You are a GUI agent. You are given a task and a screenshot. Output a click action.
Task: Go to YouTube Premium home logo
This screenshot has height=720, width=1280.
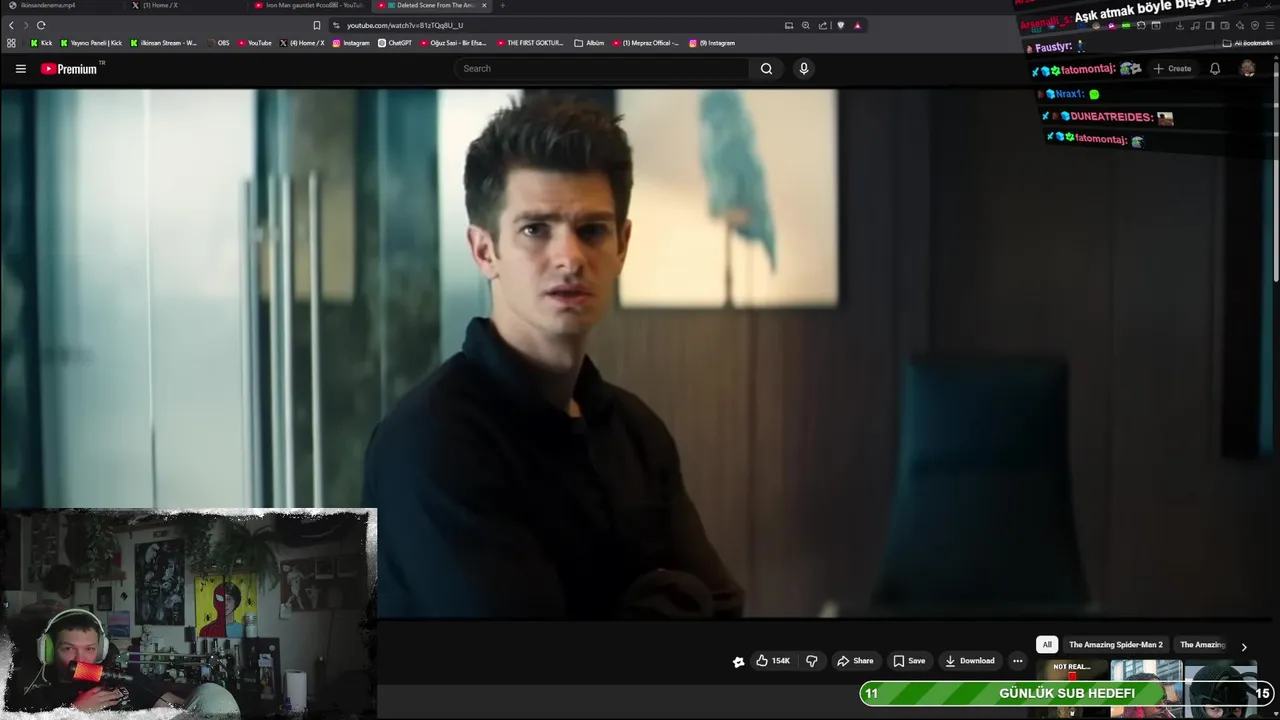click(70, 69)
